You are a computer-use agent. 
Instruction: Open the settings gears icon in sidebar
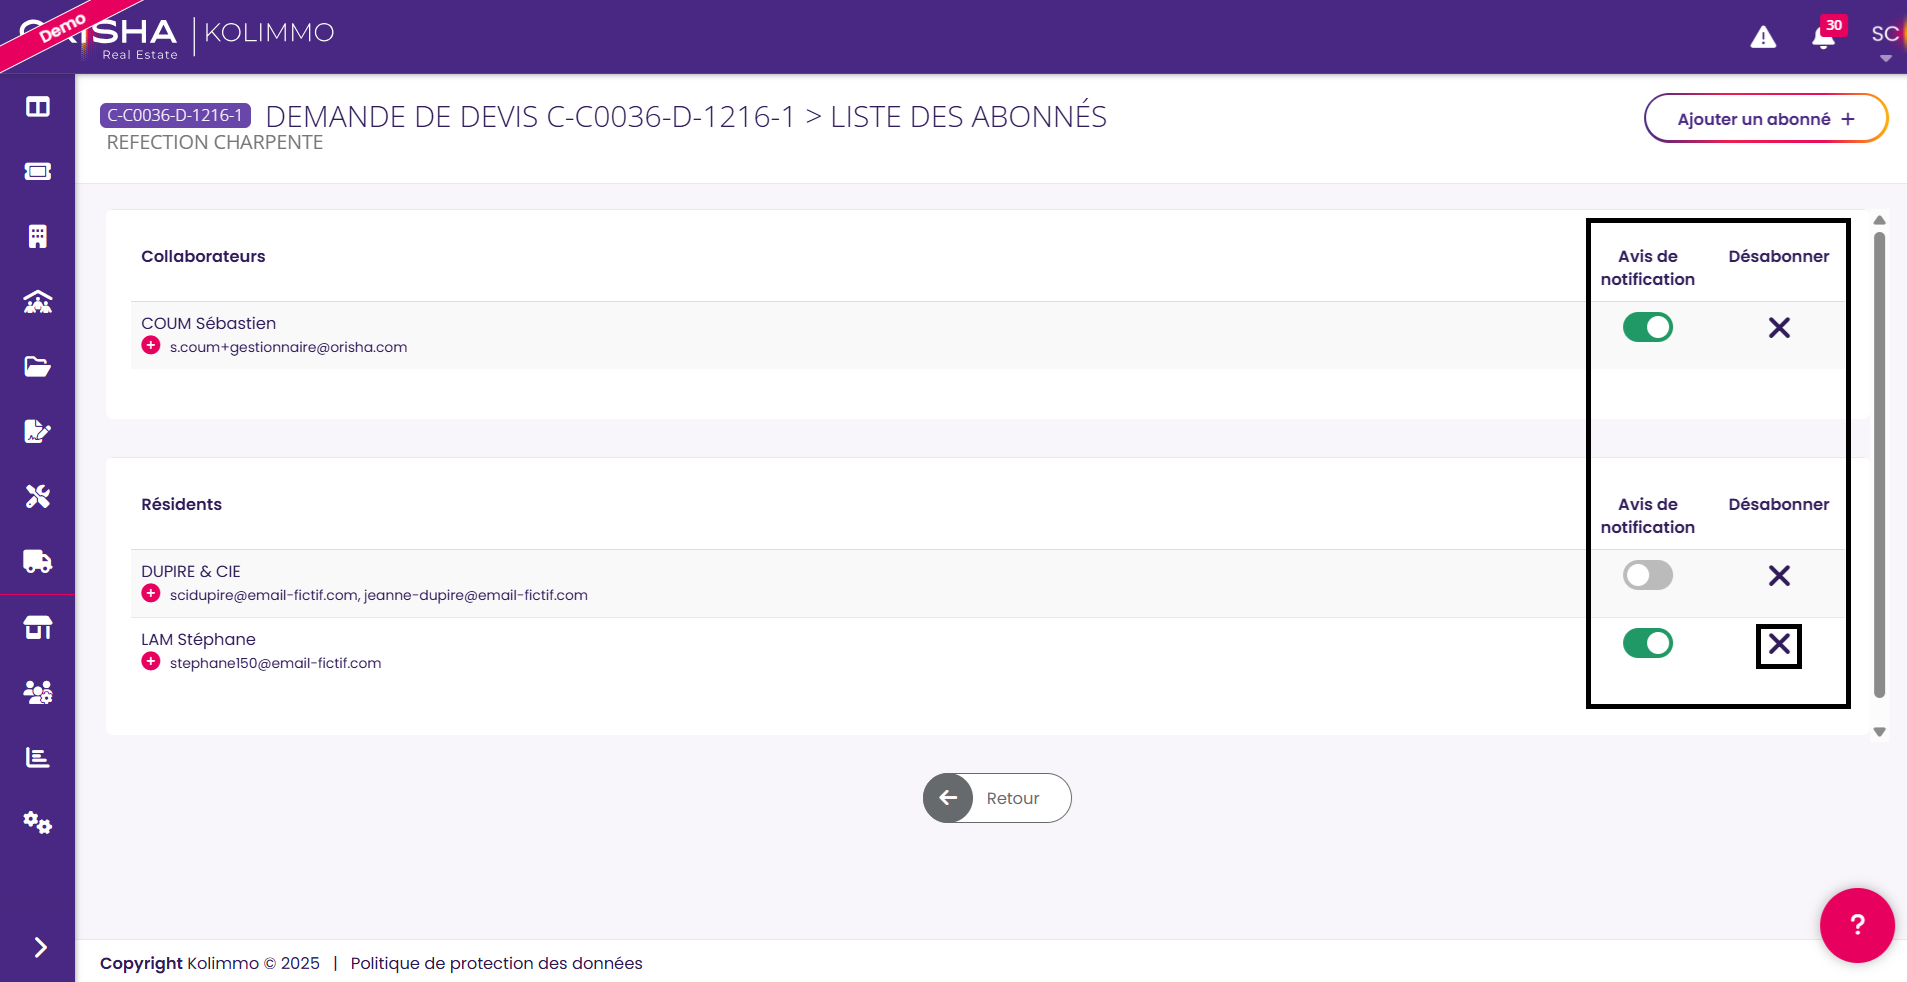(38, 823)
